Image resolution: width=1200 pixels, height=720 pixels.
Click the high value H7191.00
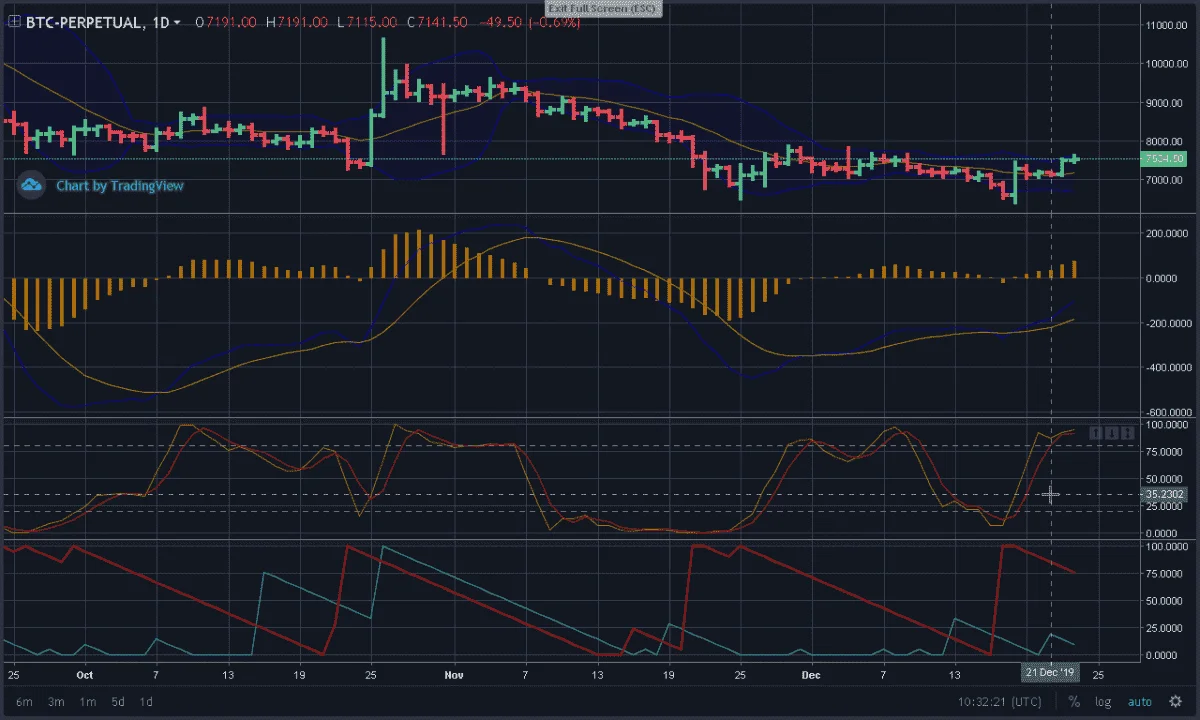[x=298, y=21]
